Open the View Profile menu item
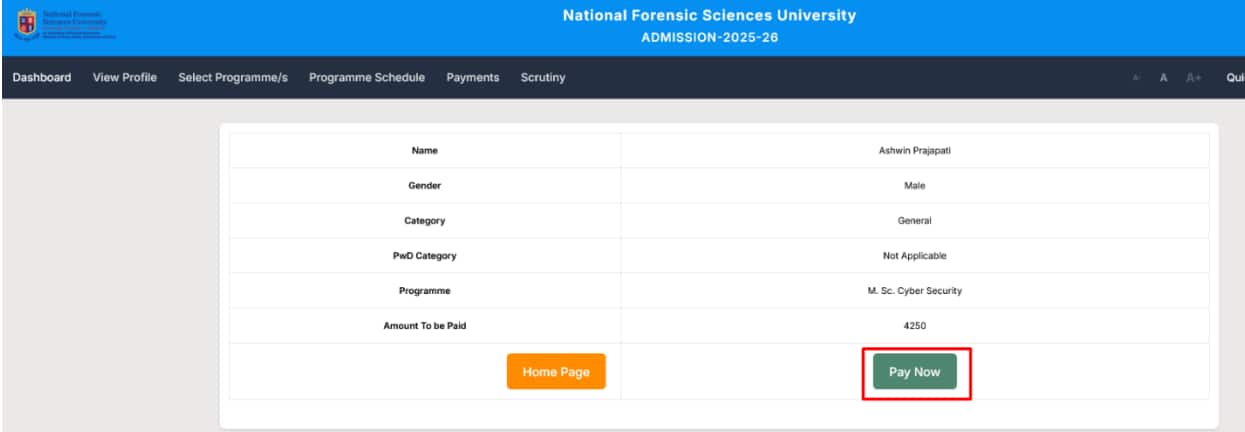1245x432 pixels. [125, 78]
